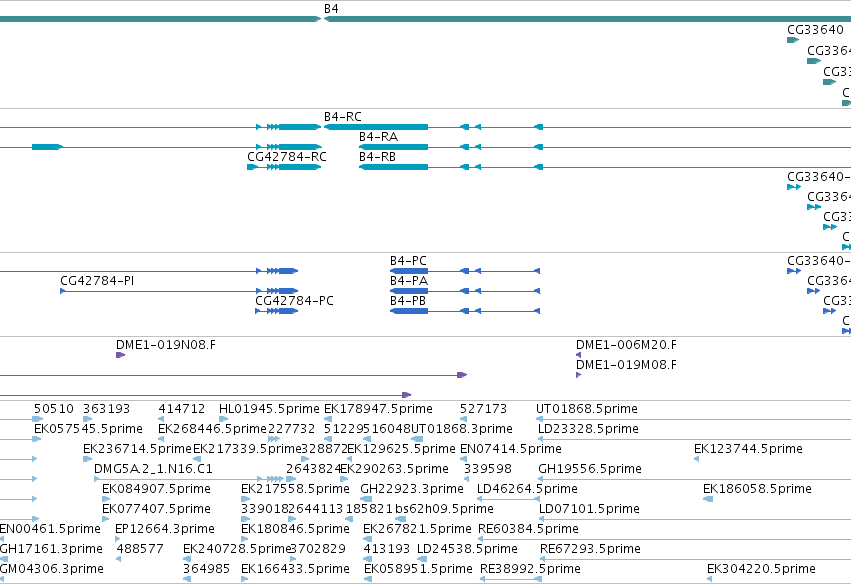Select the LD46264.5prime EST label
Screen dimensions: 851x584
click(527, 490)
